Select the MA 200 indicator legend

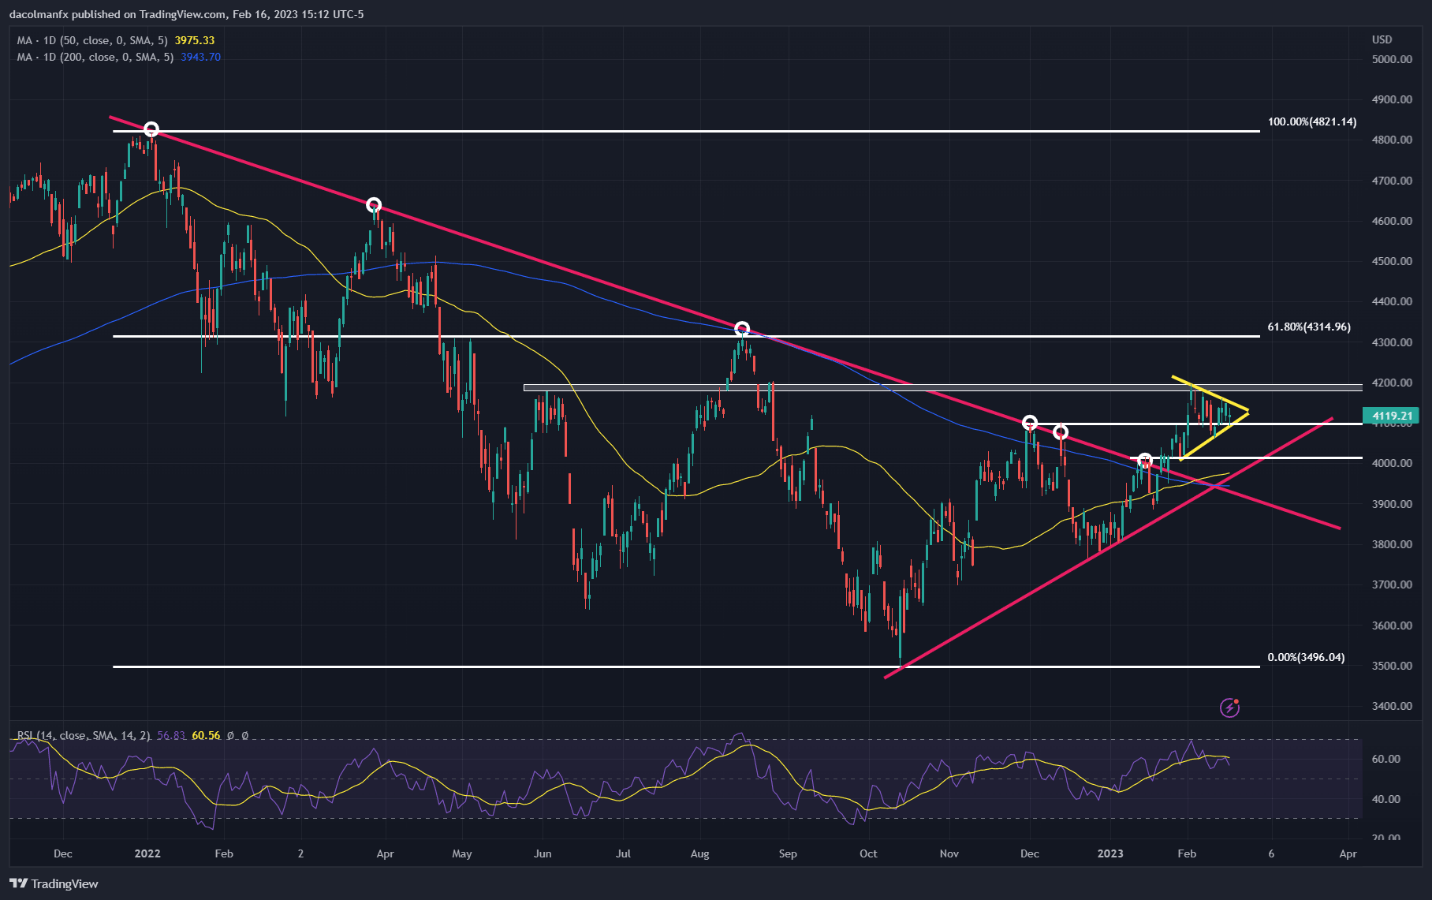click(118, 57)
